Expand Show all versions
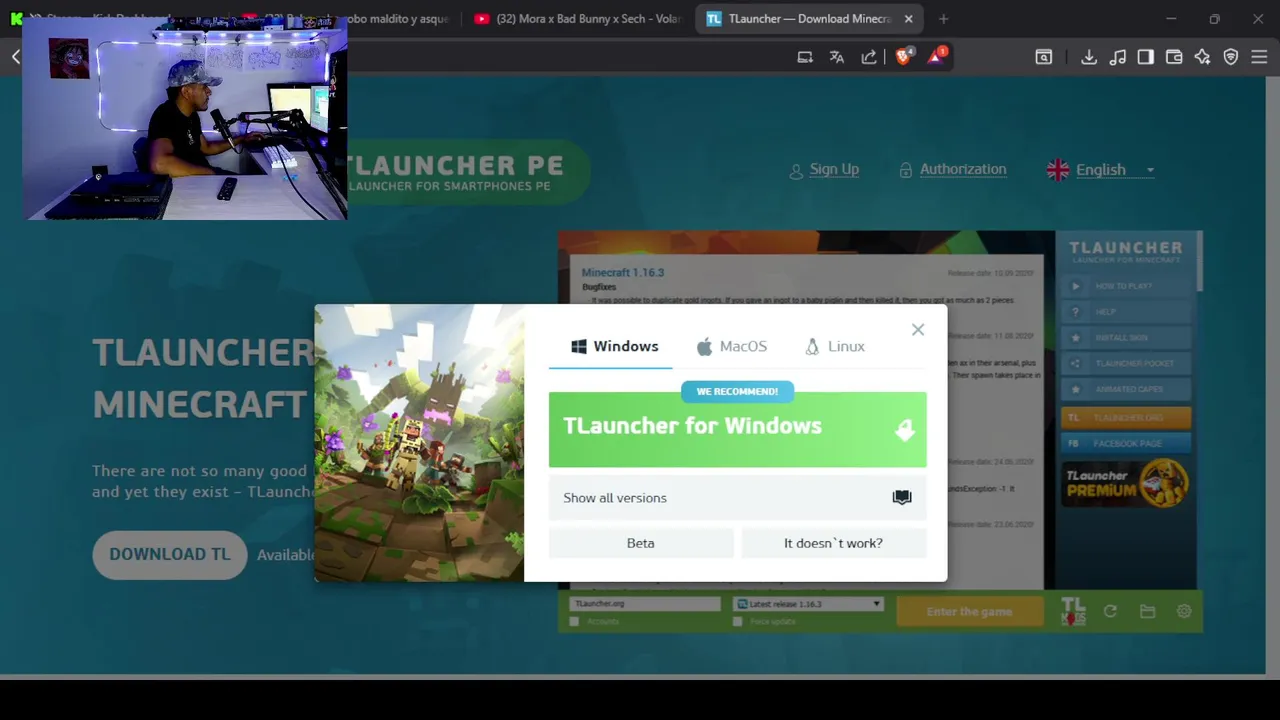 737,498
